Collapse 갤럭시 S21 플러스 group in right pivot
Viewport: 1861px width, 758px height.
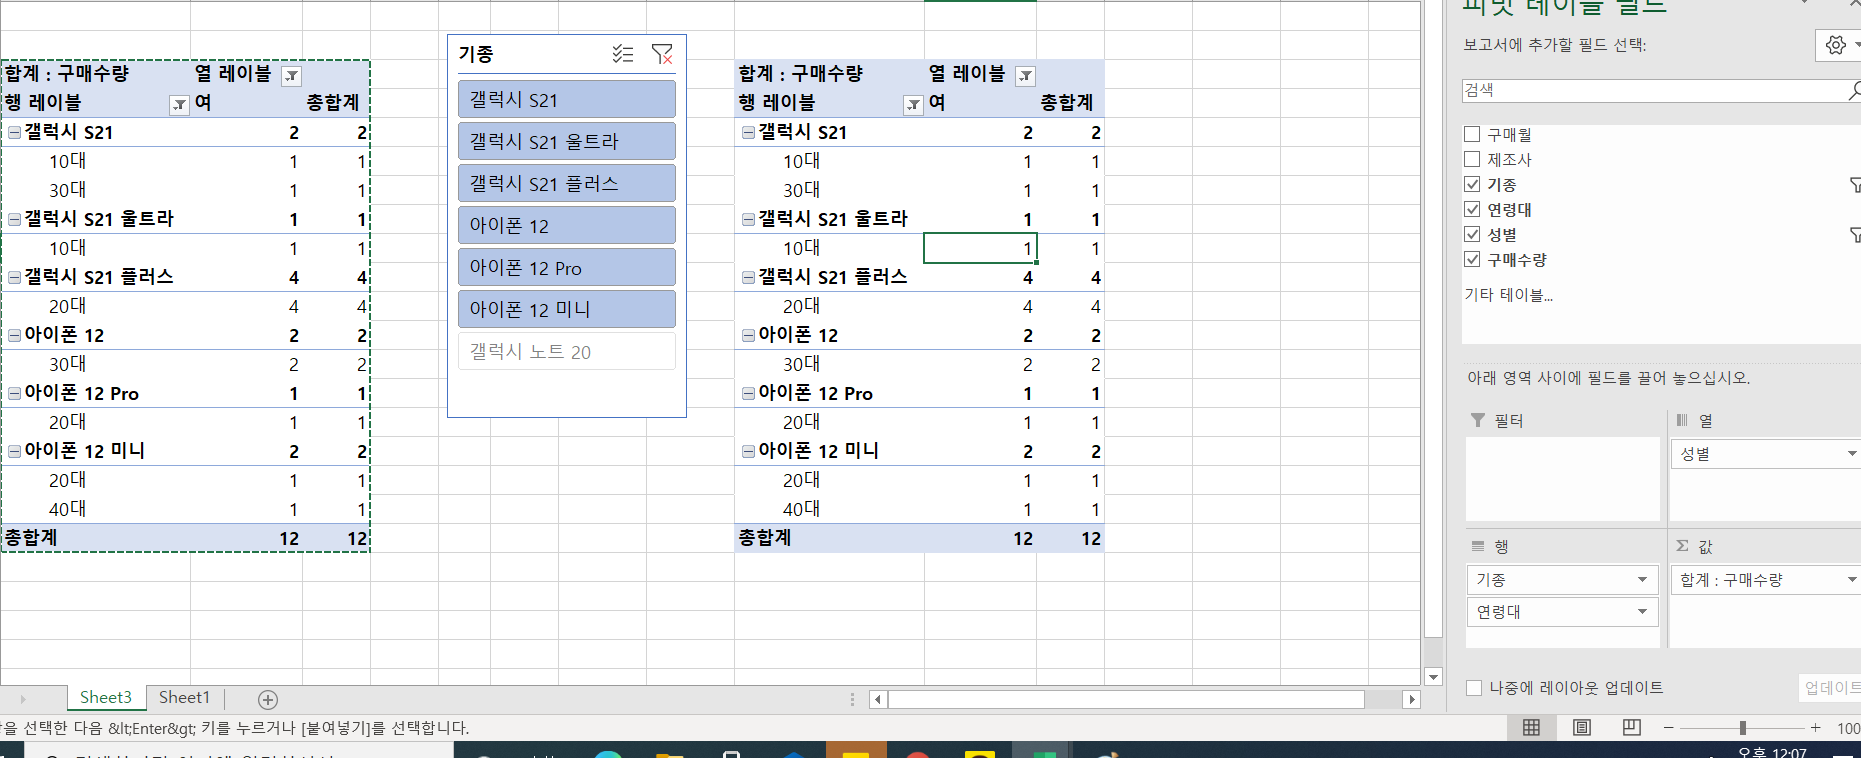[x=748, y=277]
